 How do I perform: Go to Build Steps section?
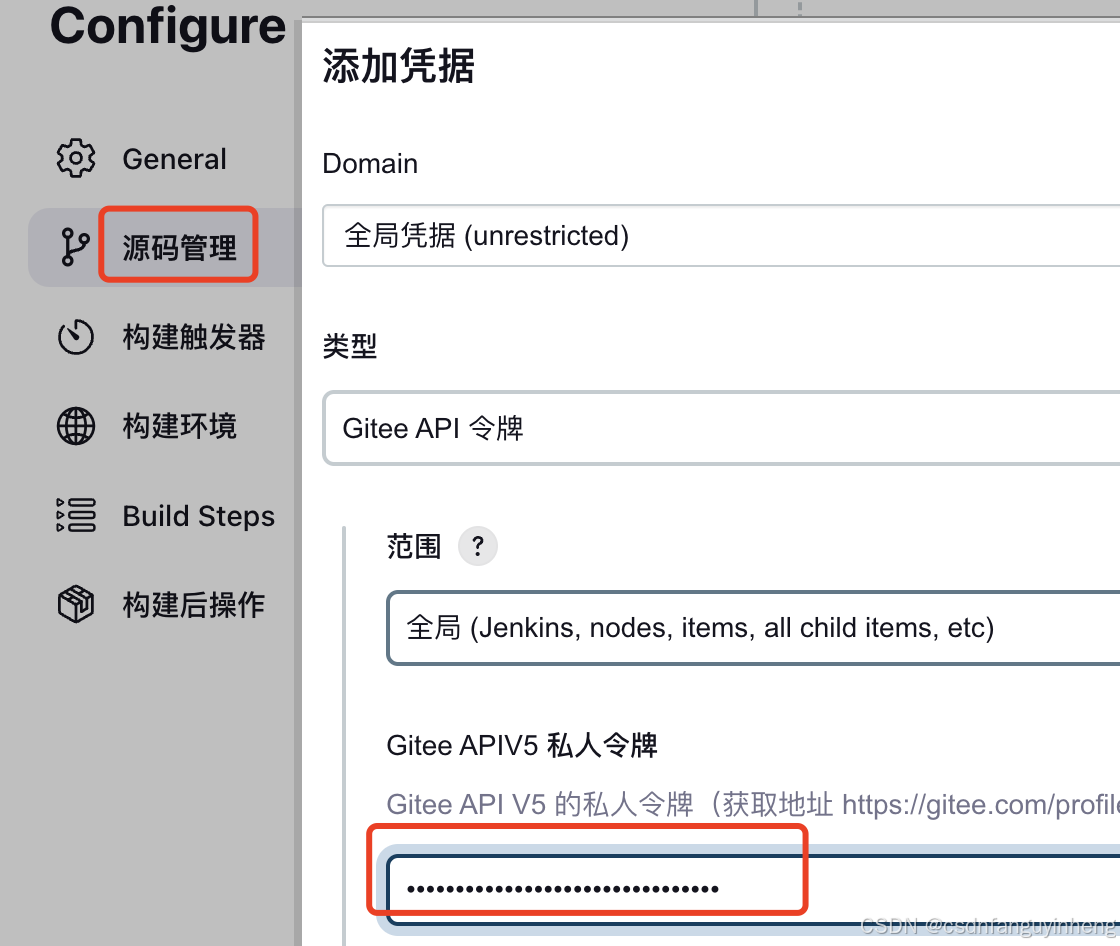point(199,516)
